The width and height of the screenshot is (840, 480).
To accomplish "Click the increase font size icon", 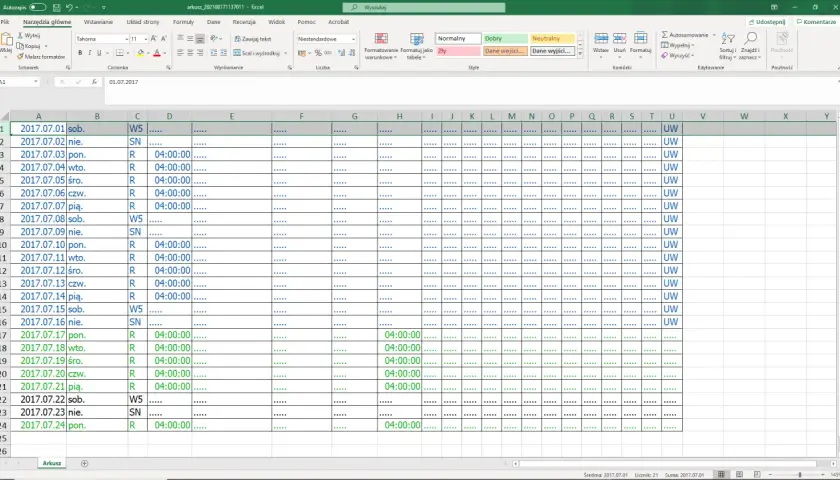I will [154, 39].
